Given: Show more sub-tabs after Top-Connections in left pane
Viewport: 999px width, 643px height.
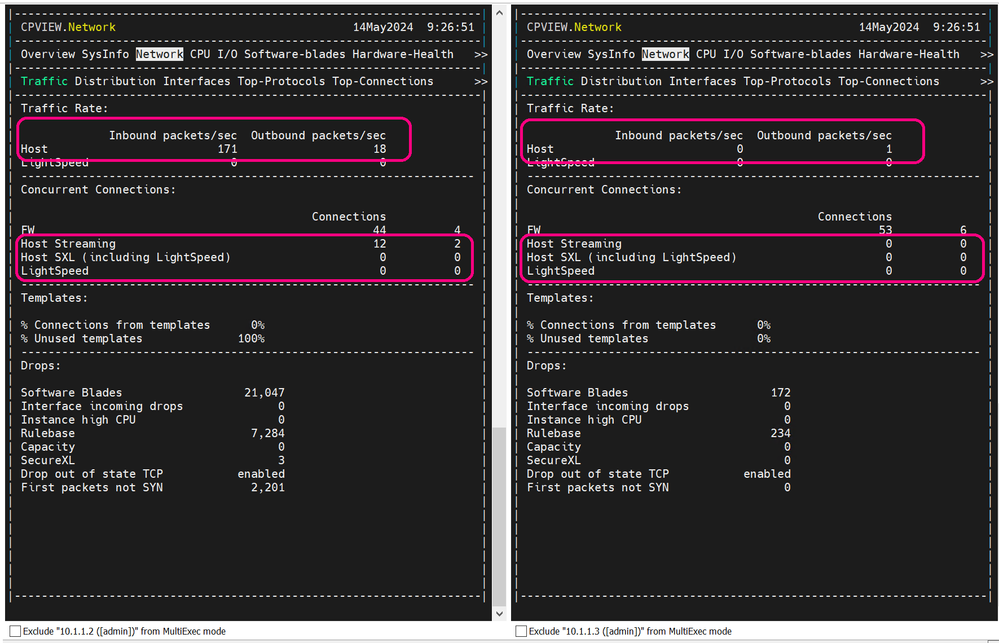Looking at the screenshot, I should point(481,81).
